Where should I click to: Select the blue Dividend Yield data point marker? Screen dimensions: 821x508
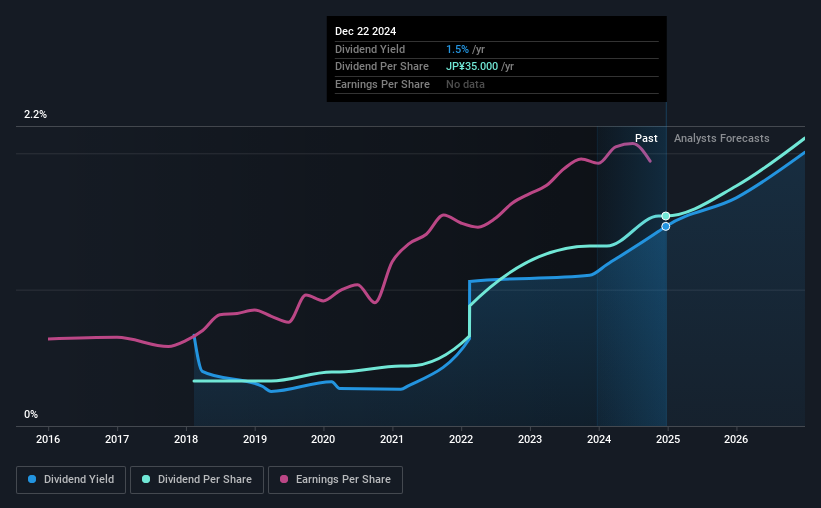(665, 227)
